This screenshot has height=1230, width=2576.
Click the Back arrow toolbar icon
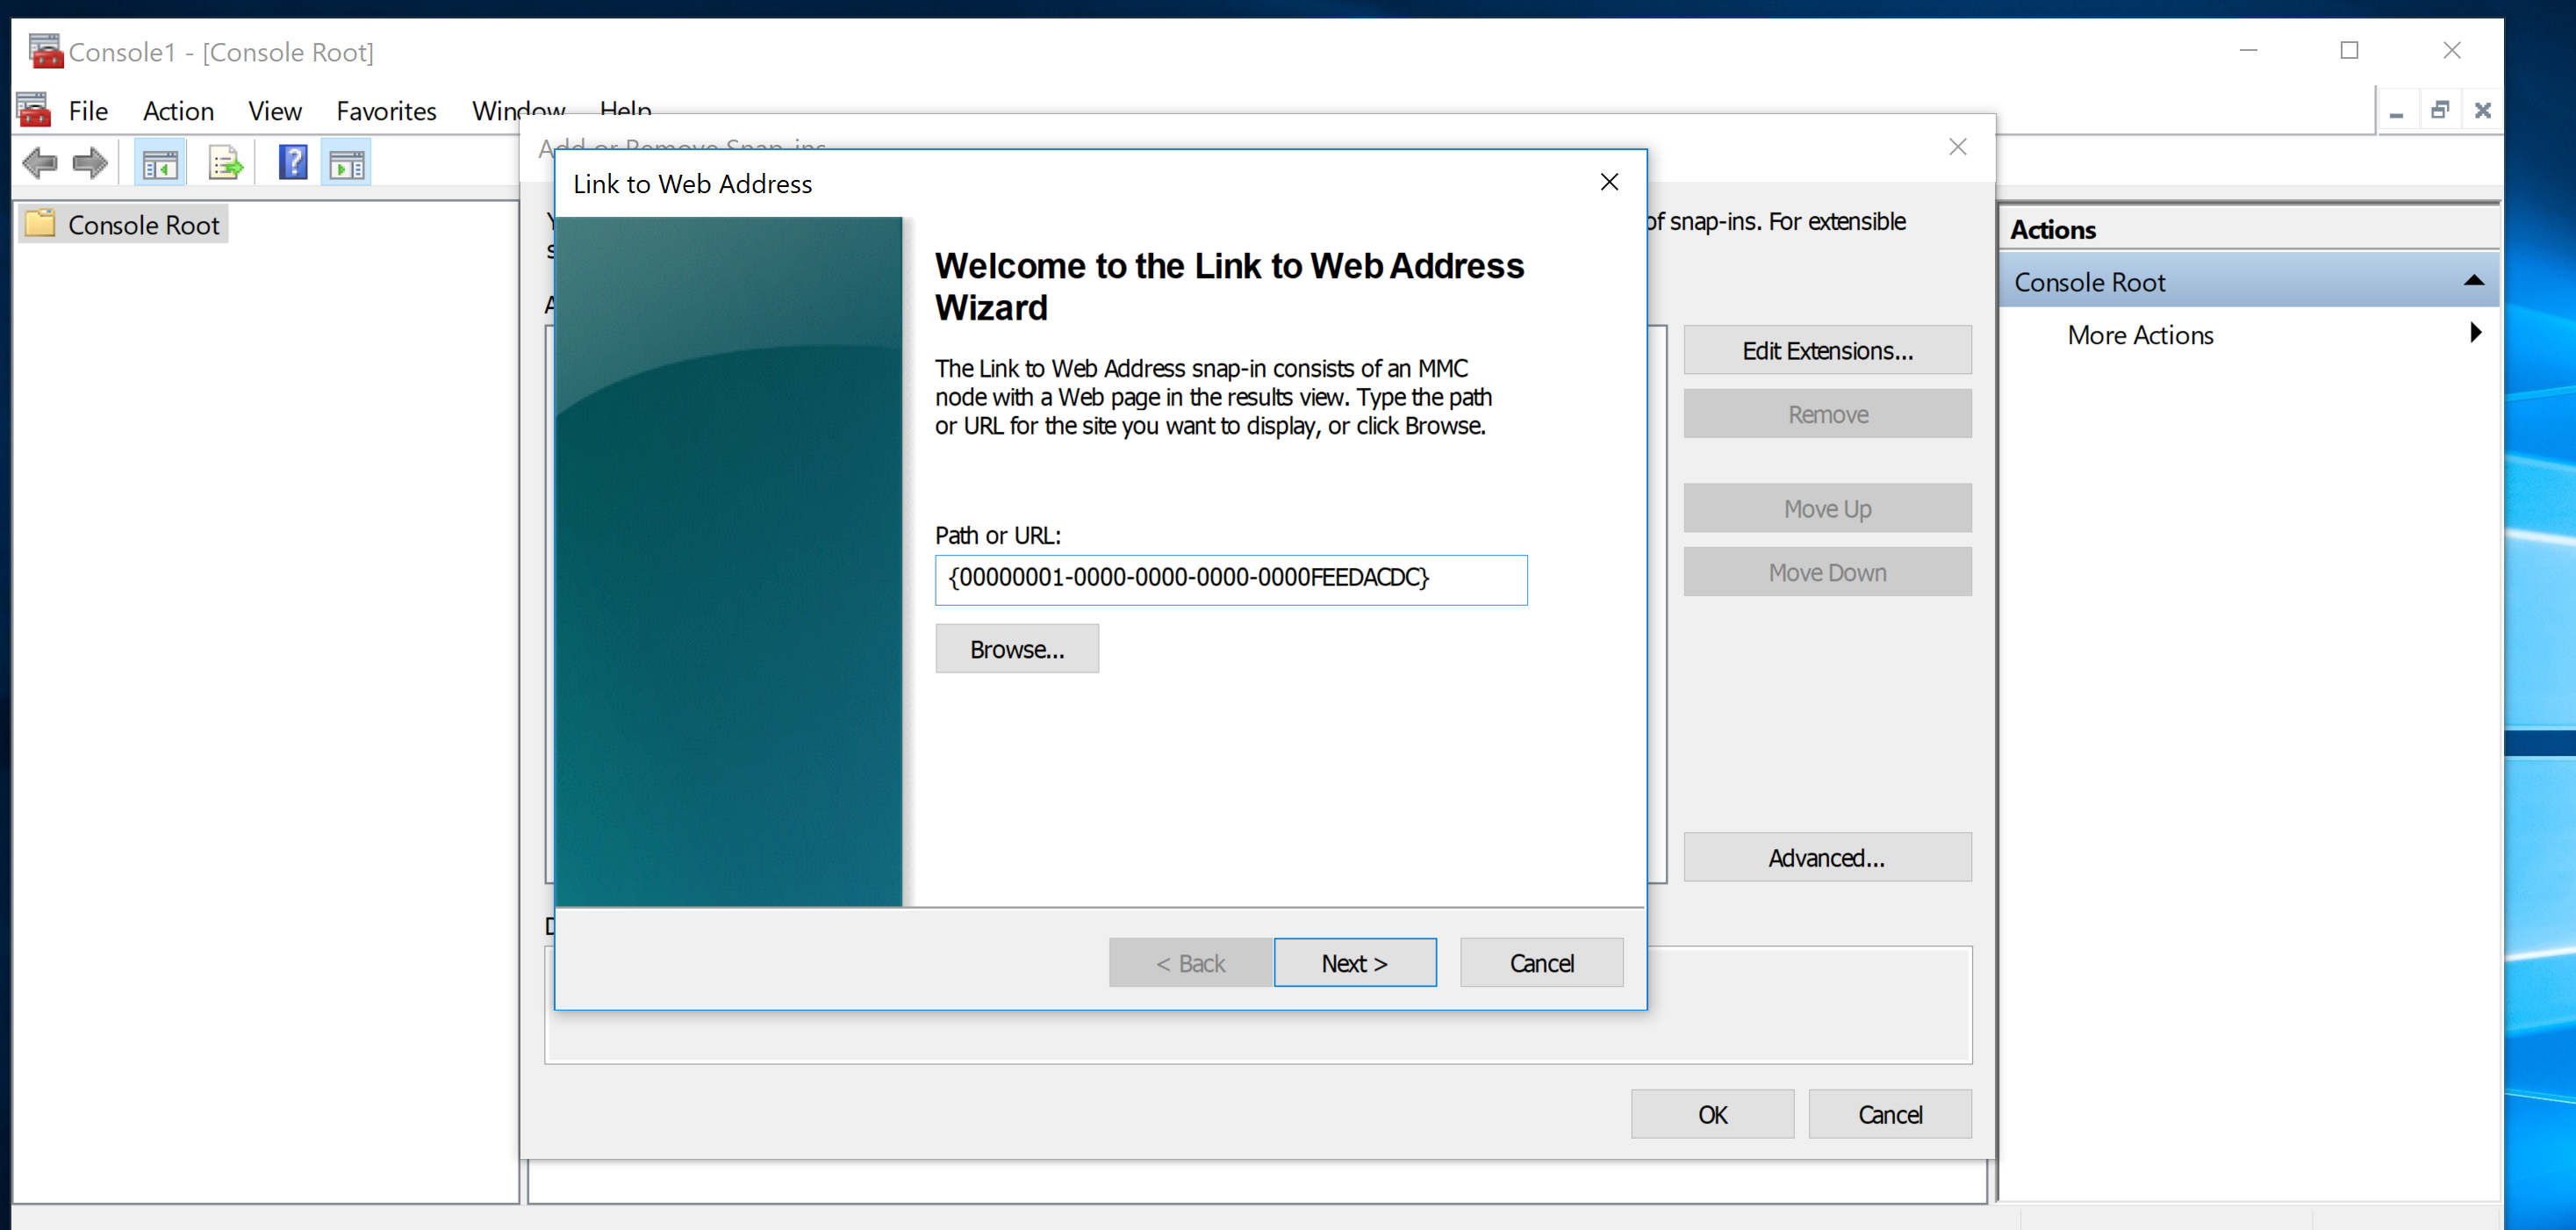(40, 163)
